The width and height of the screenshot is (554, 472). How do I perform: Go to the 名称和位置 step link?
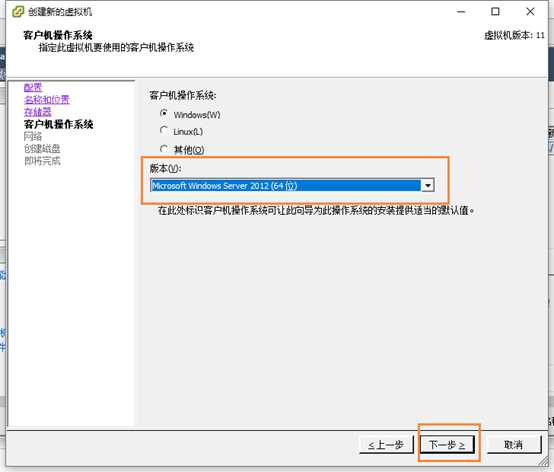pyautogui.click(x=47, y=100)
